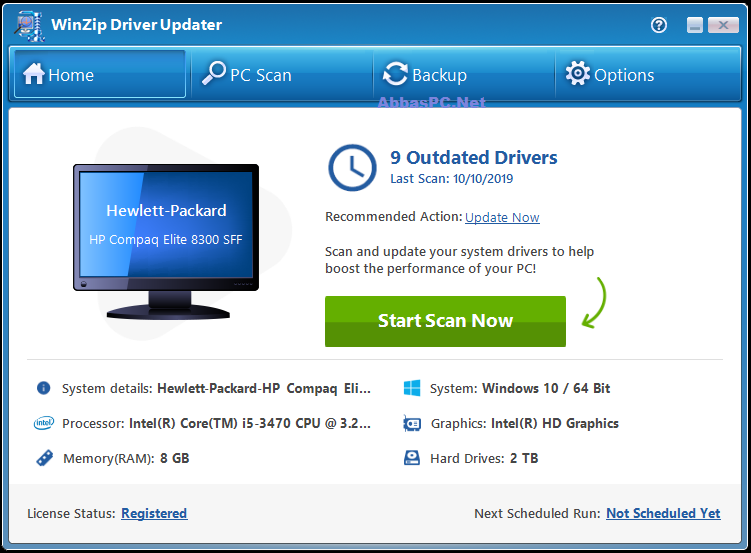Click the hard drive icon
Screen dimensions: 751x553
tap(412, 458)
